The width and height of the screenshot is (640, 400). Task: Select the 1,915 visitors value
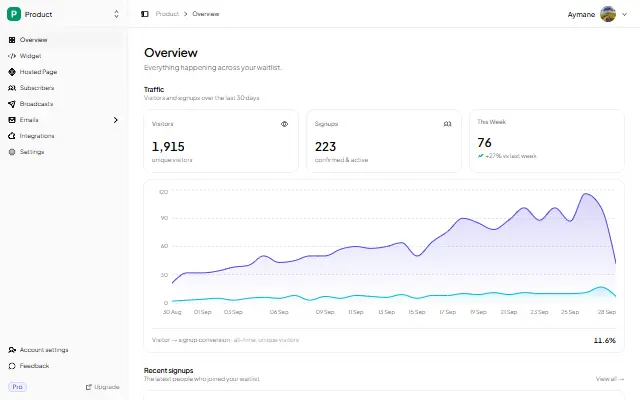(168, 147)
